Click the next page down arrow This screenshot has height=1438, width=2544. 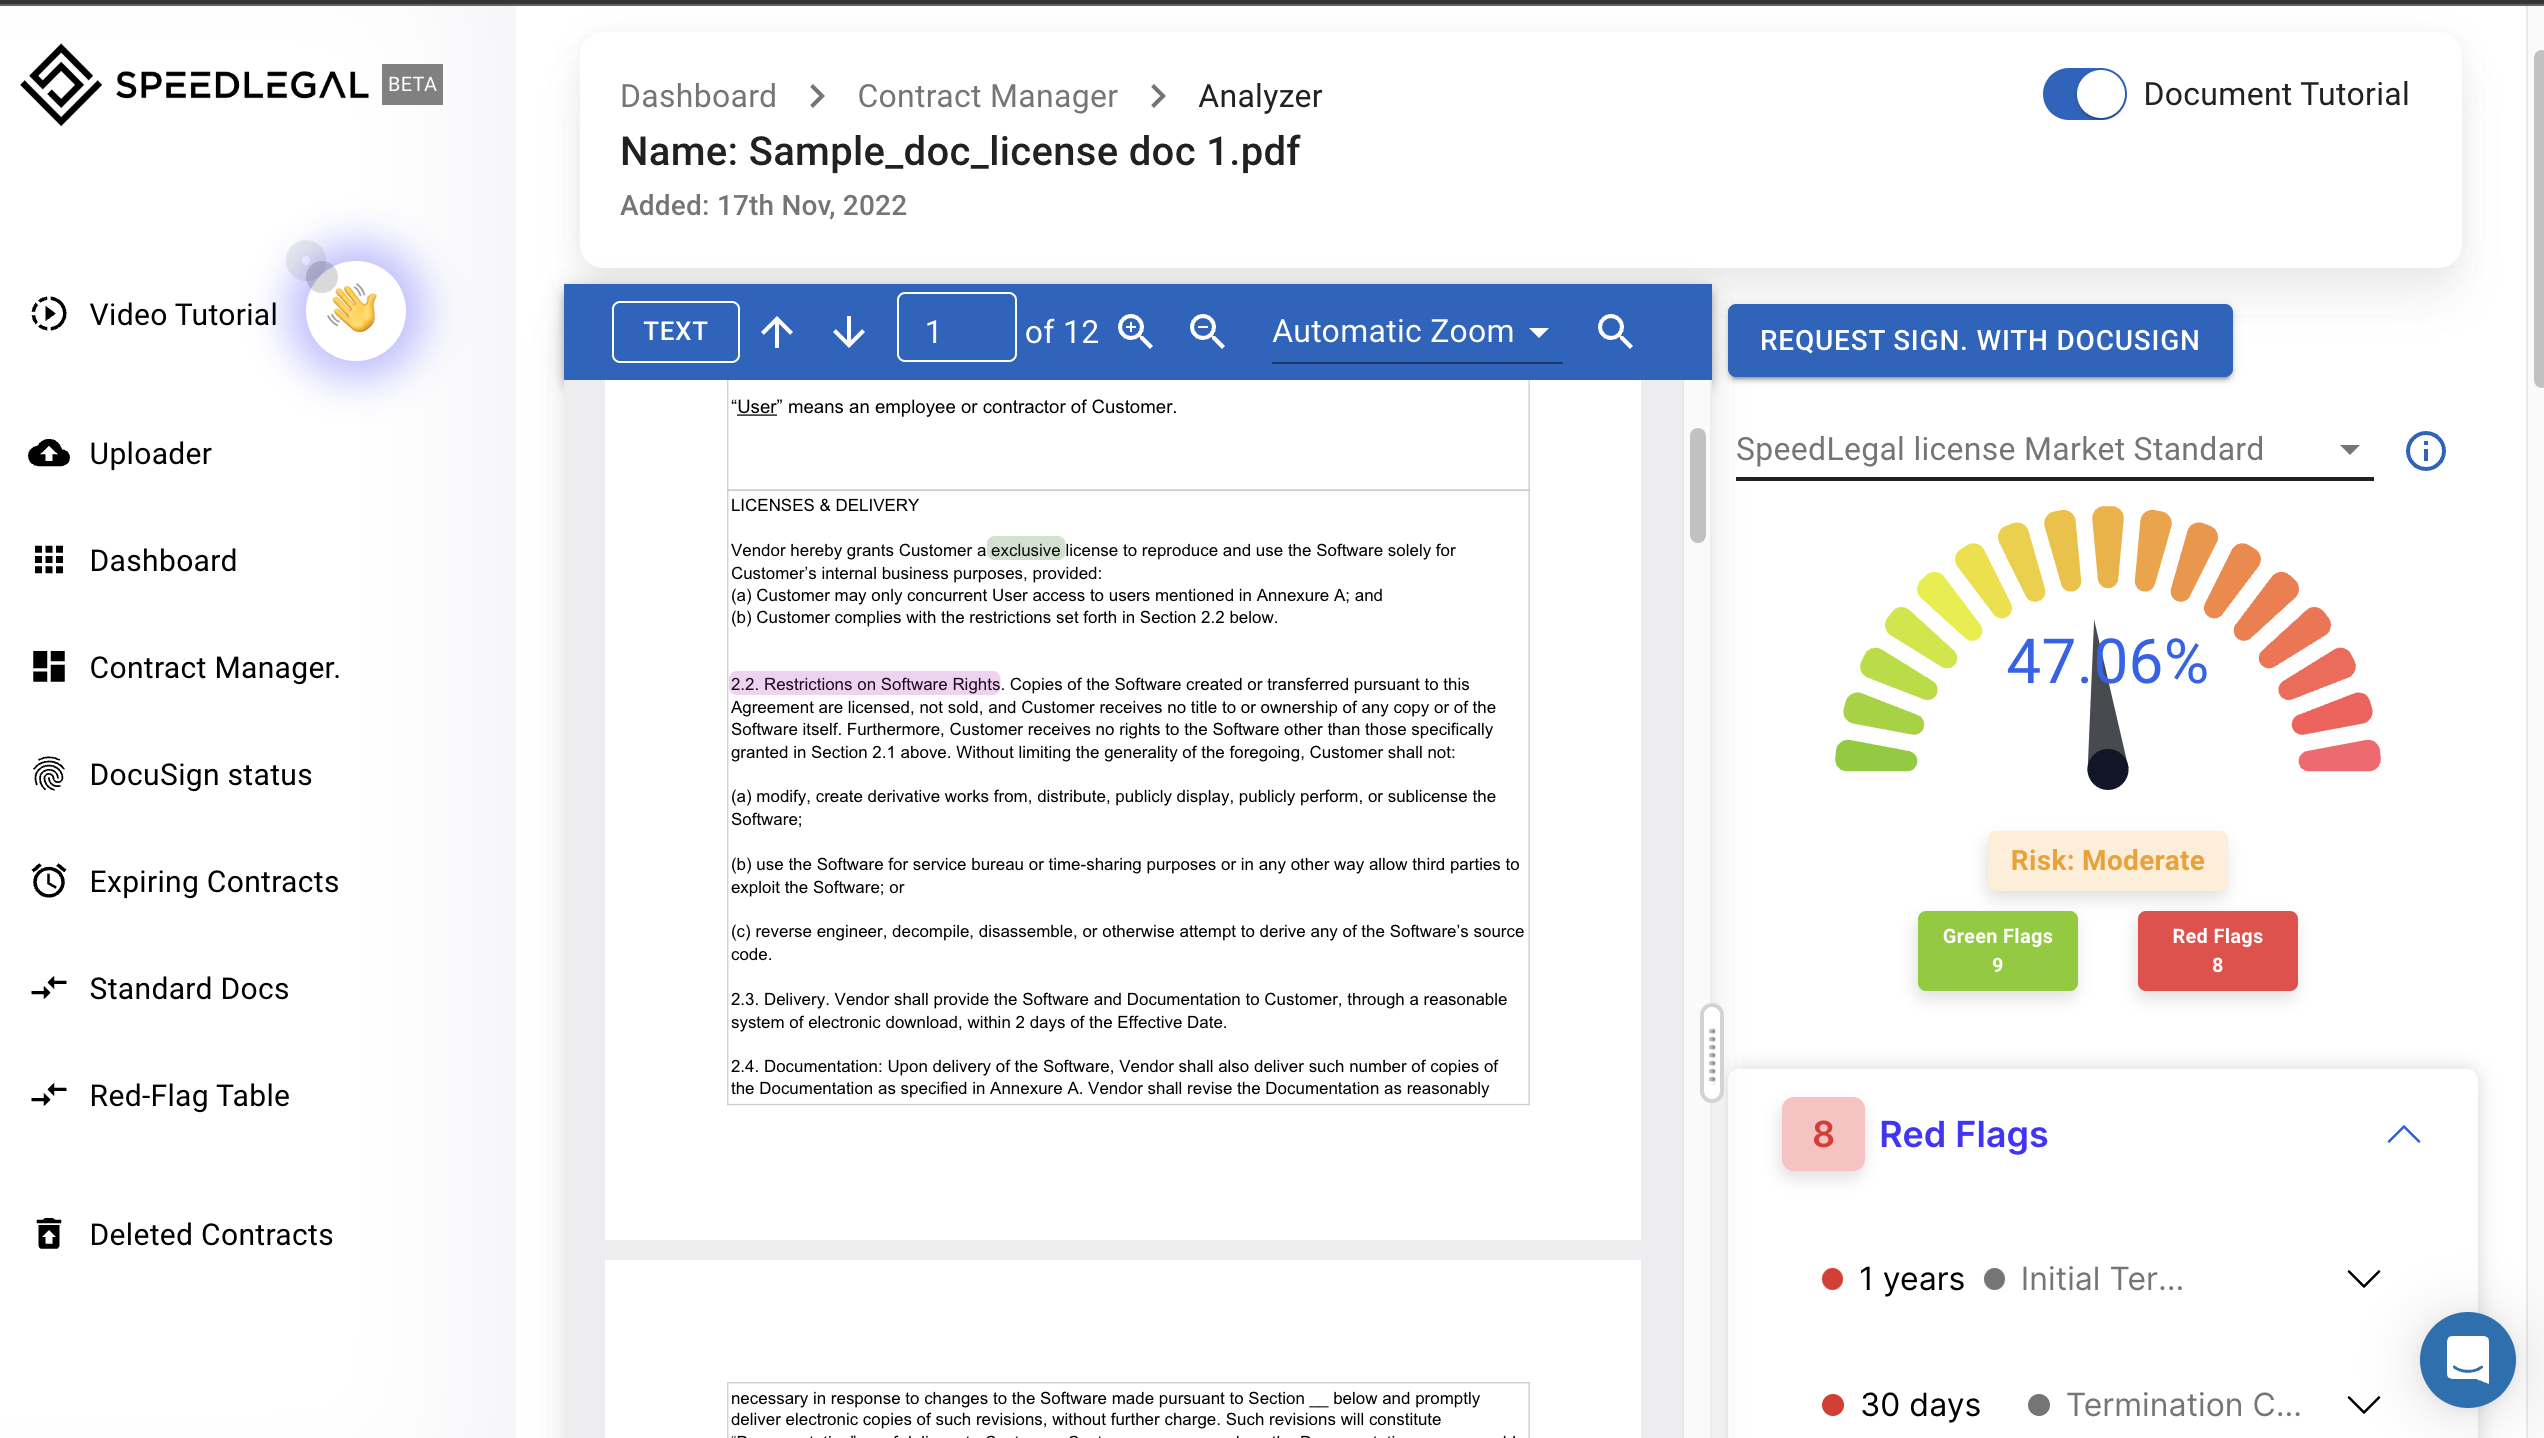coord(849,331)
